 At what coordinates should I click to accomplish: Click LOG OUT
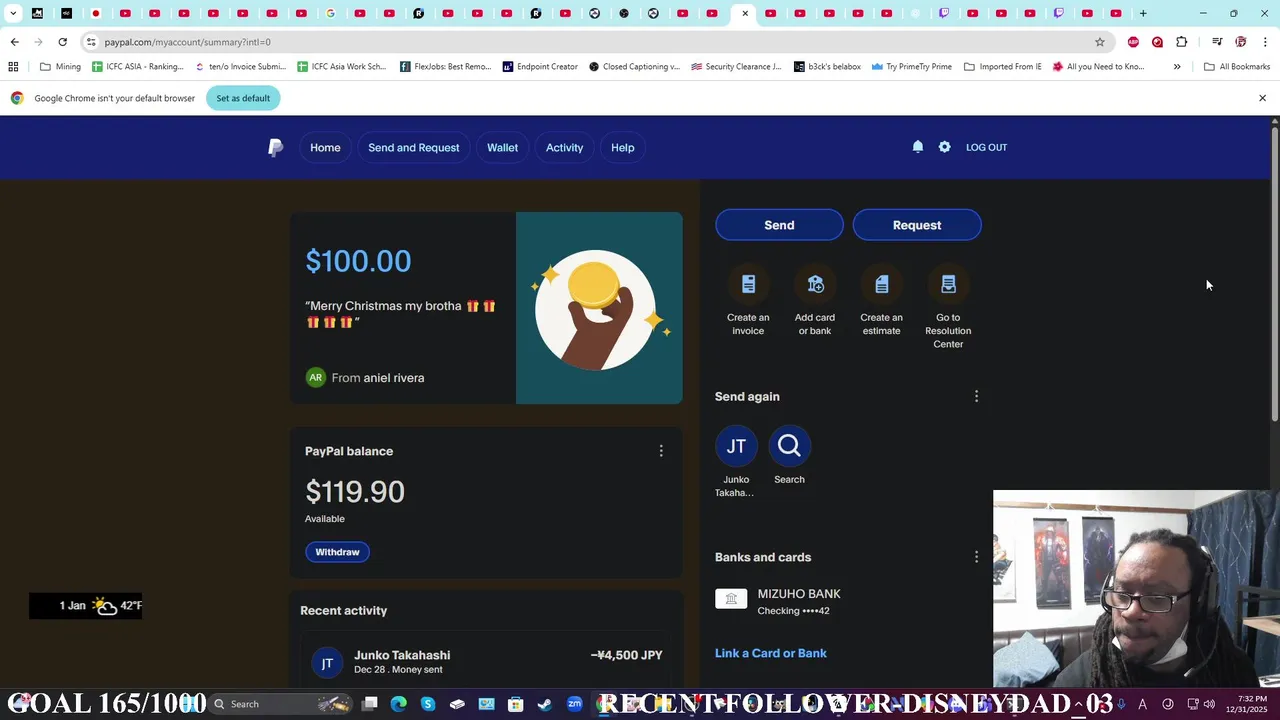click(x=986, y=147)
